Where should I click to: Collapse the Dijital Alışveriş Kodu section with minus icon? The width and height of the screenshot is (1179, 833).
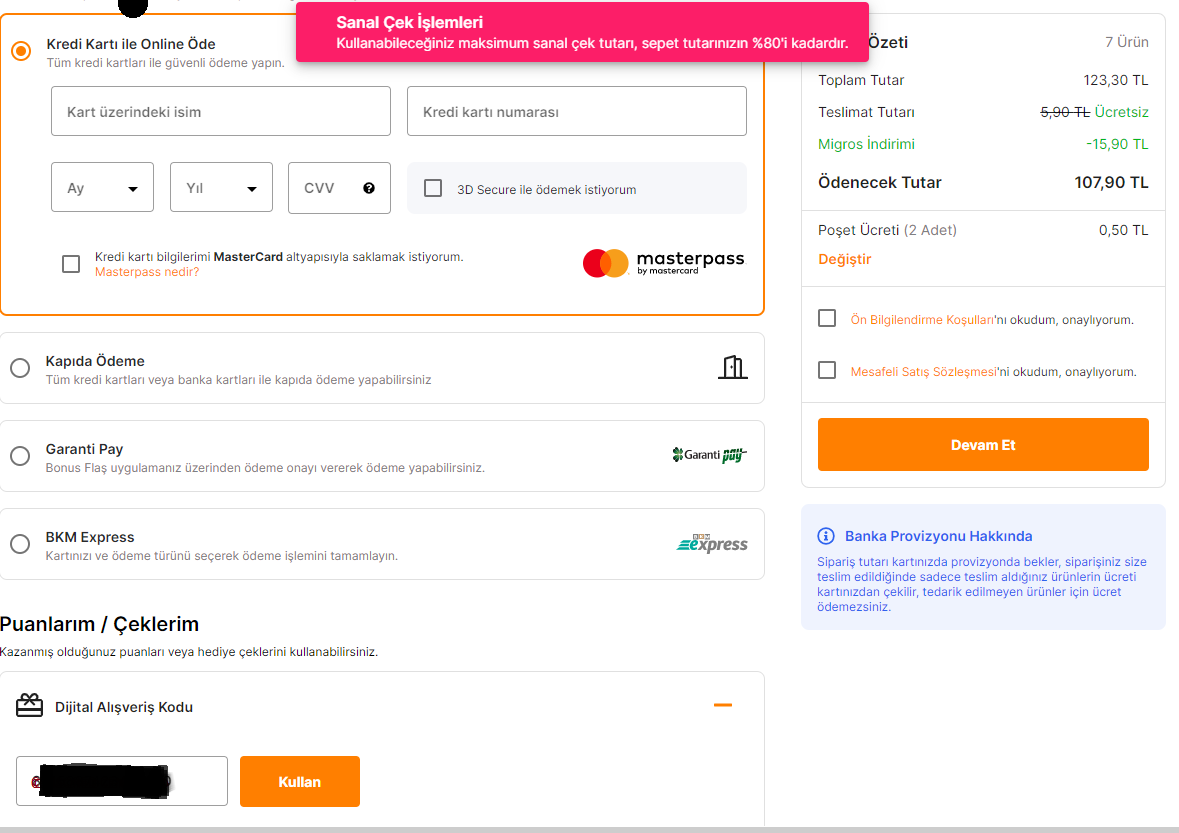tap(723, 706)
